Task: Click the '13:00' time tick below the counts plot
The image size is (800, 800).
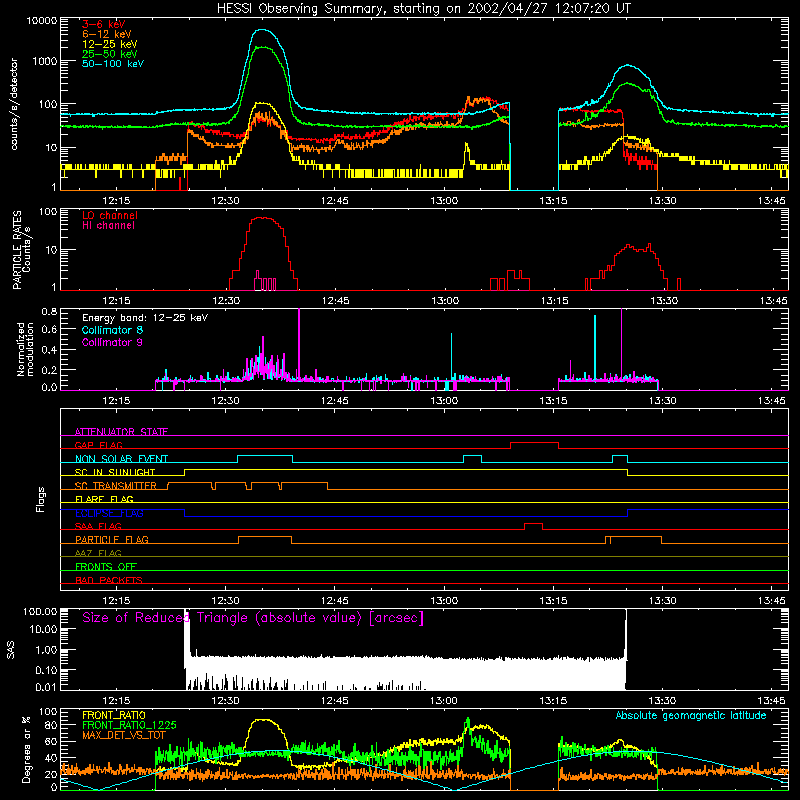Action: [444, 201]
